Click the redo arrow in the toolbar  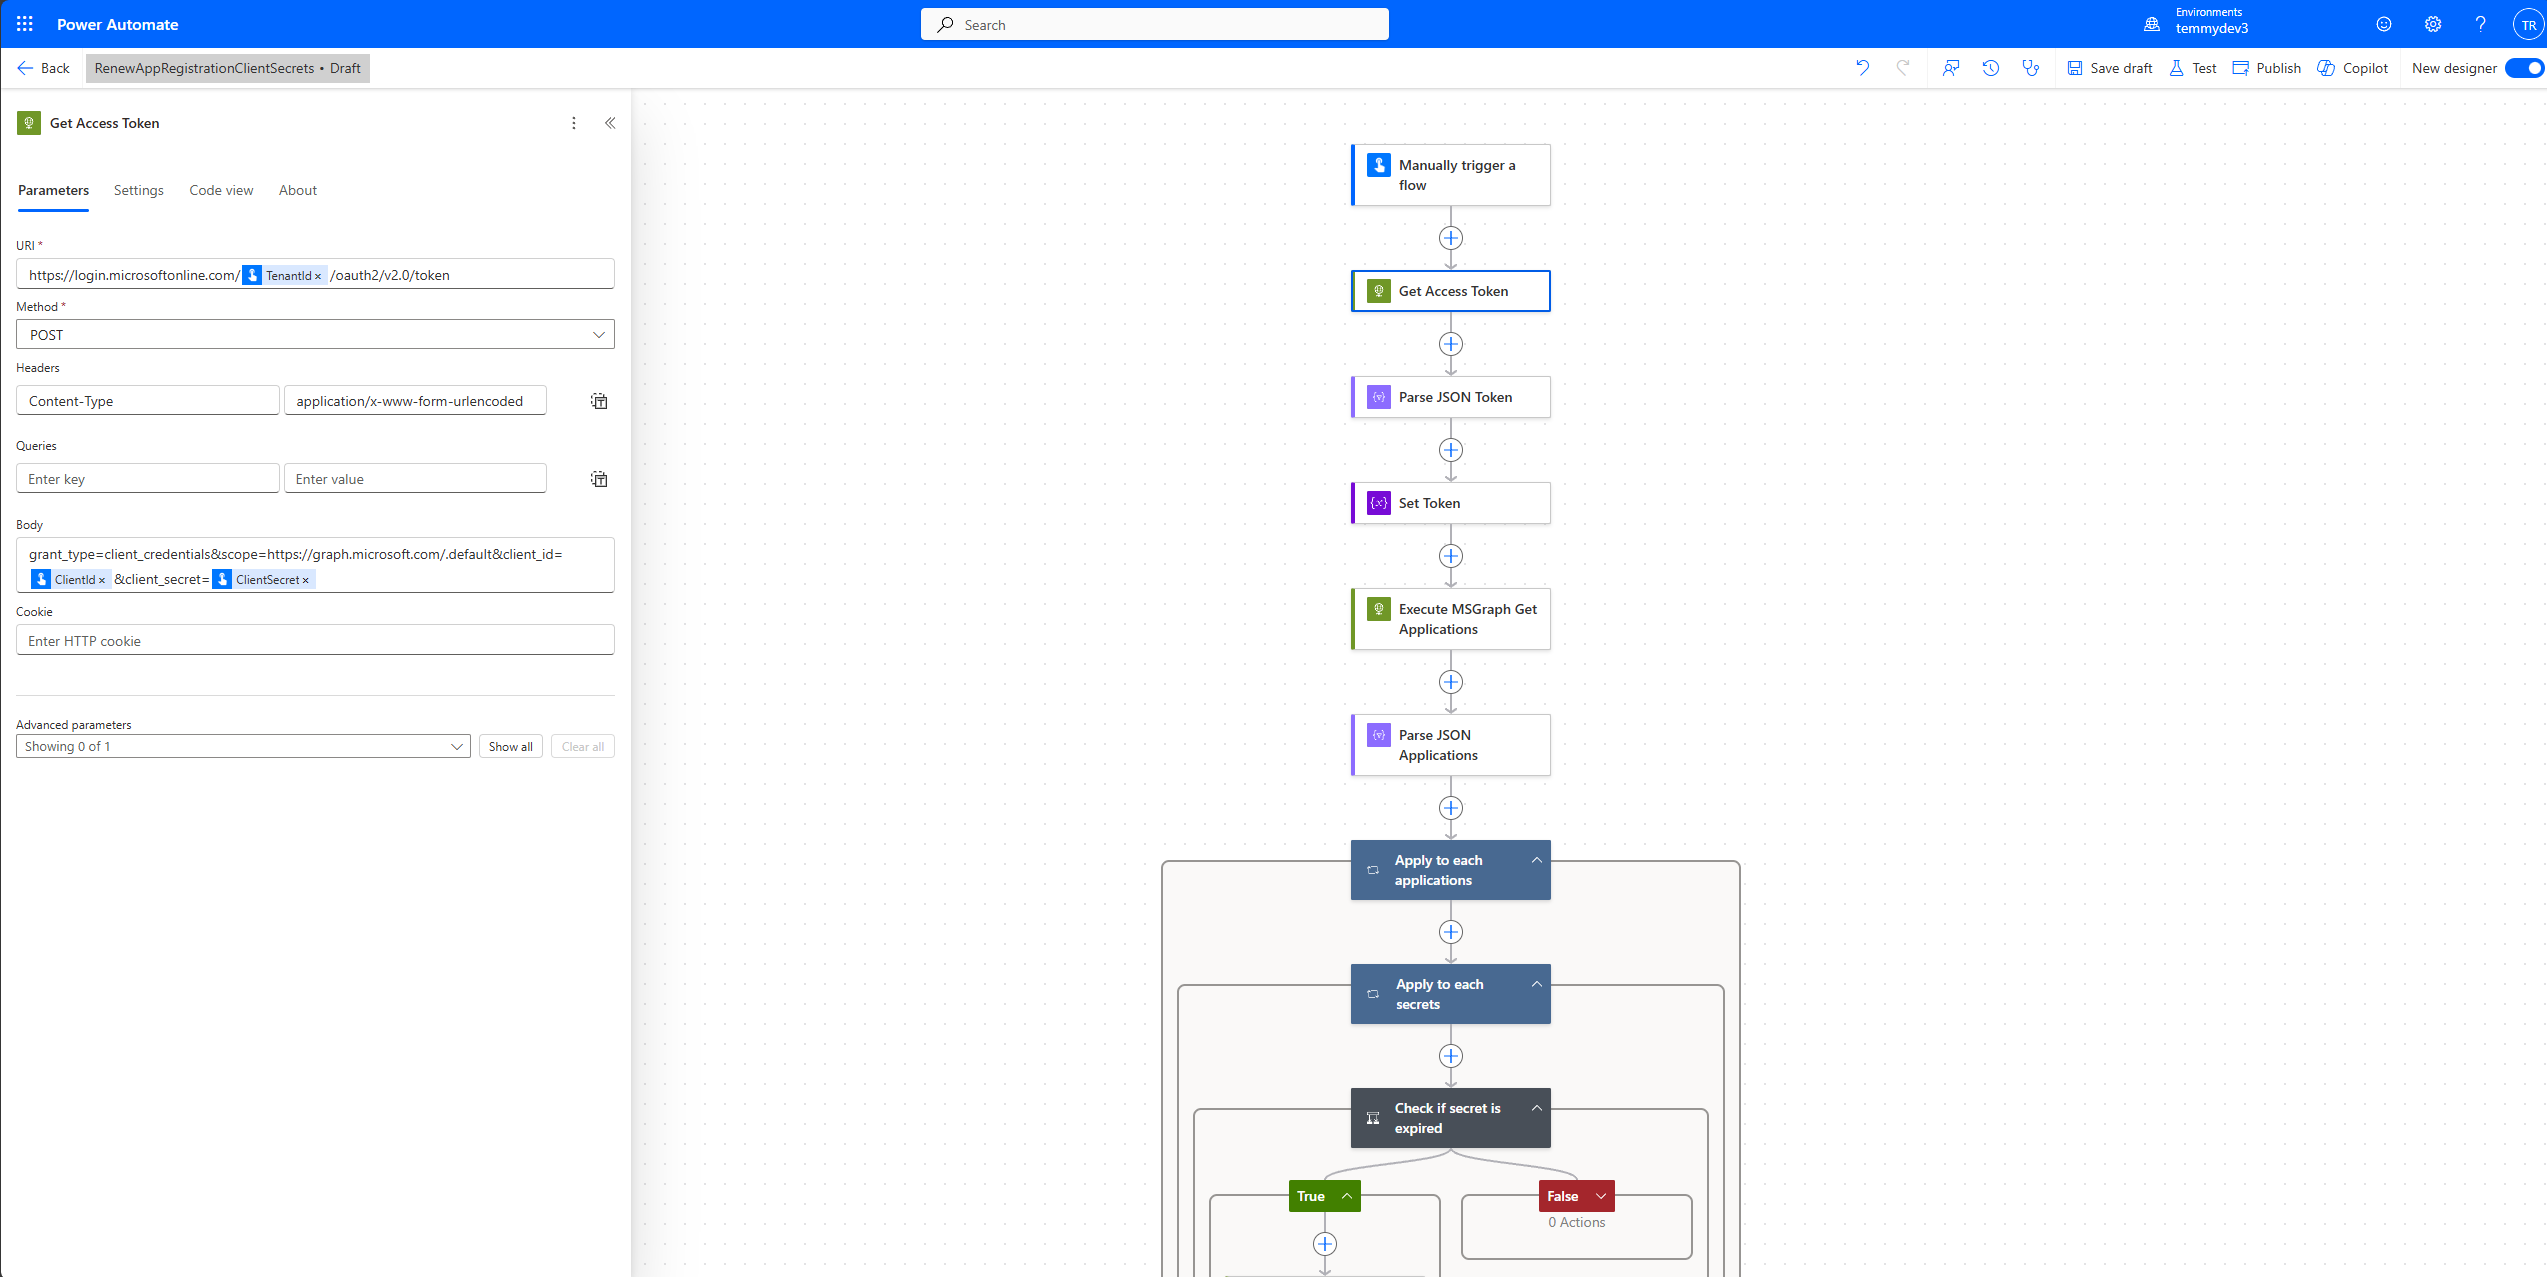1903,68
